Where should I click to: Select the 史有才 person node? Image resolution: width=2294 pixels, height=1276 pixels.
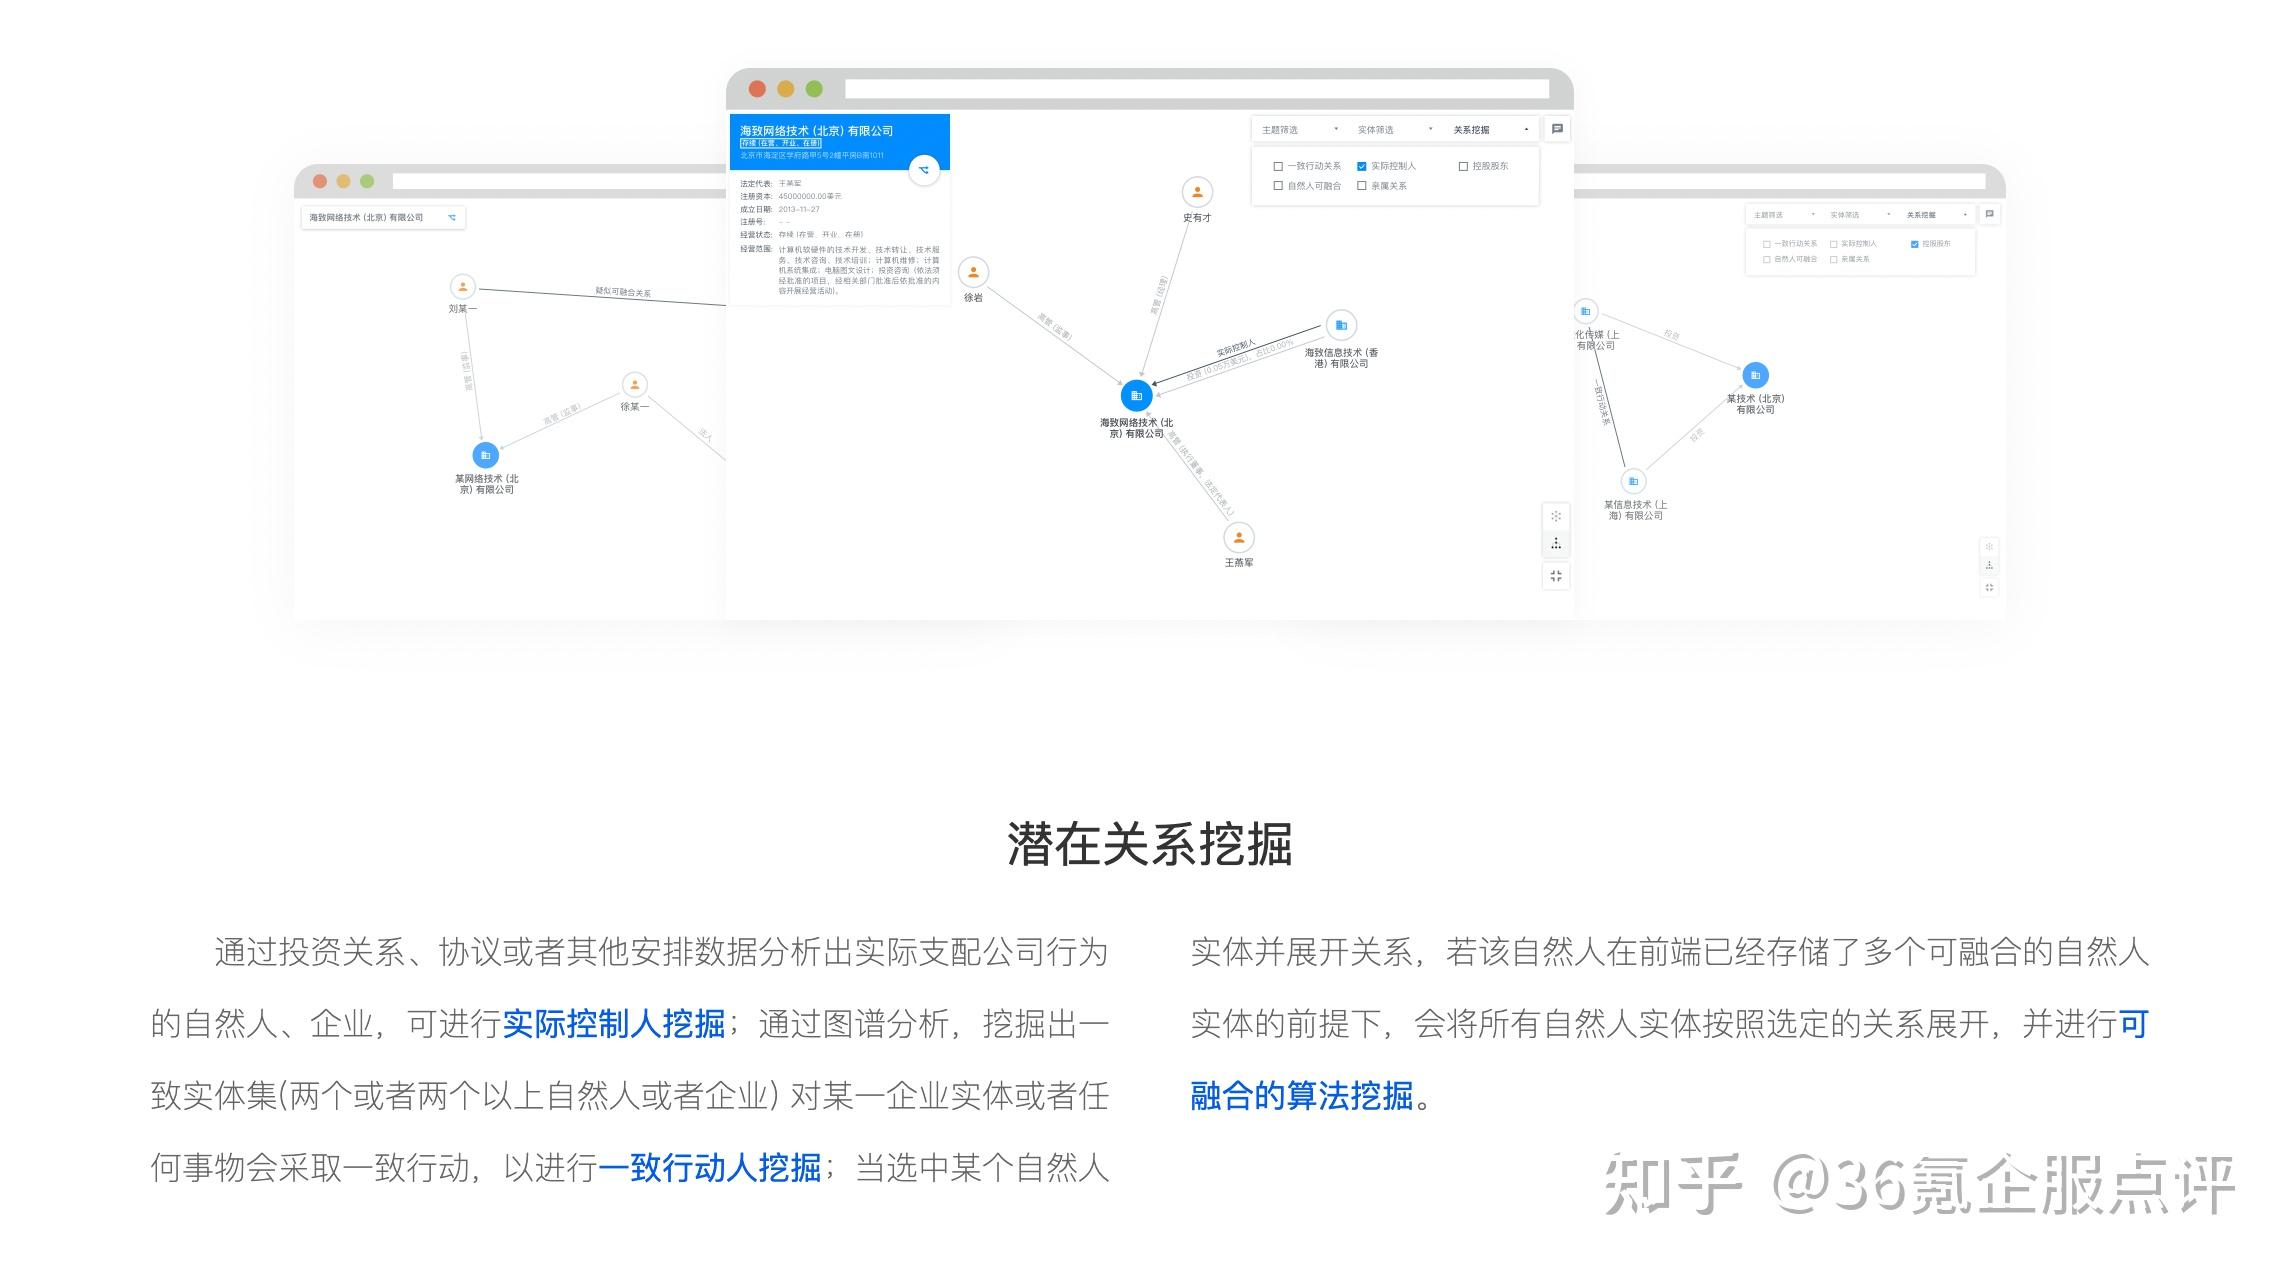(1197, 192)
